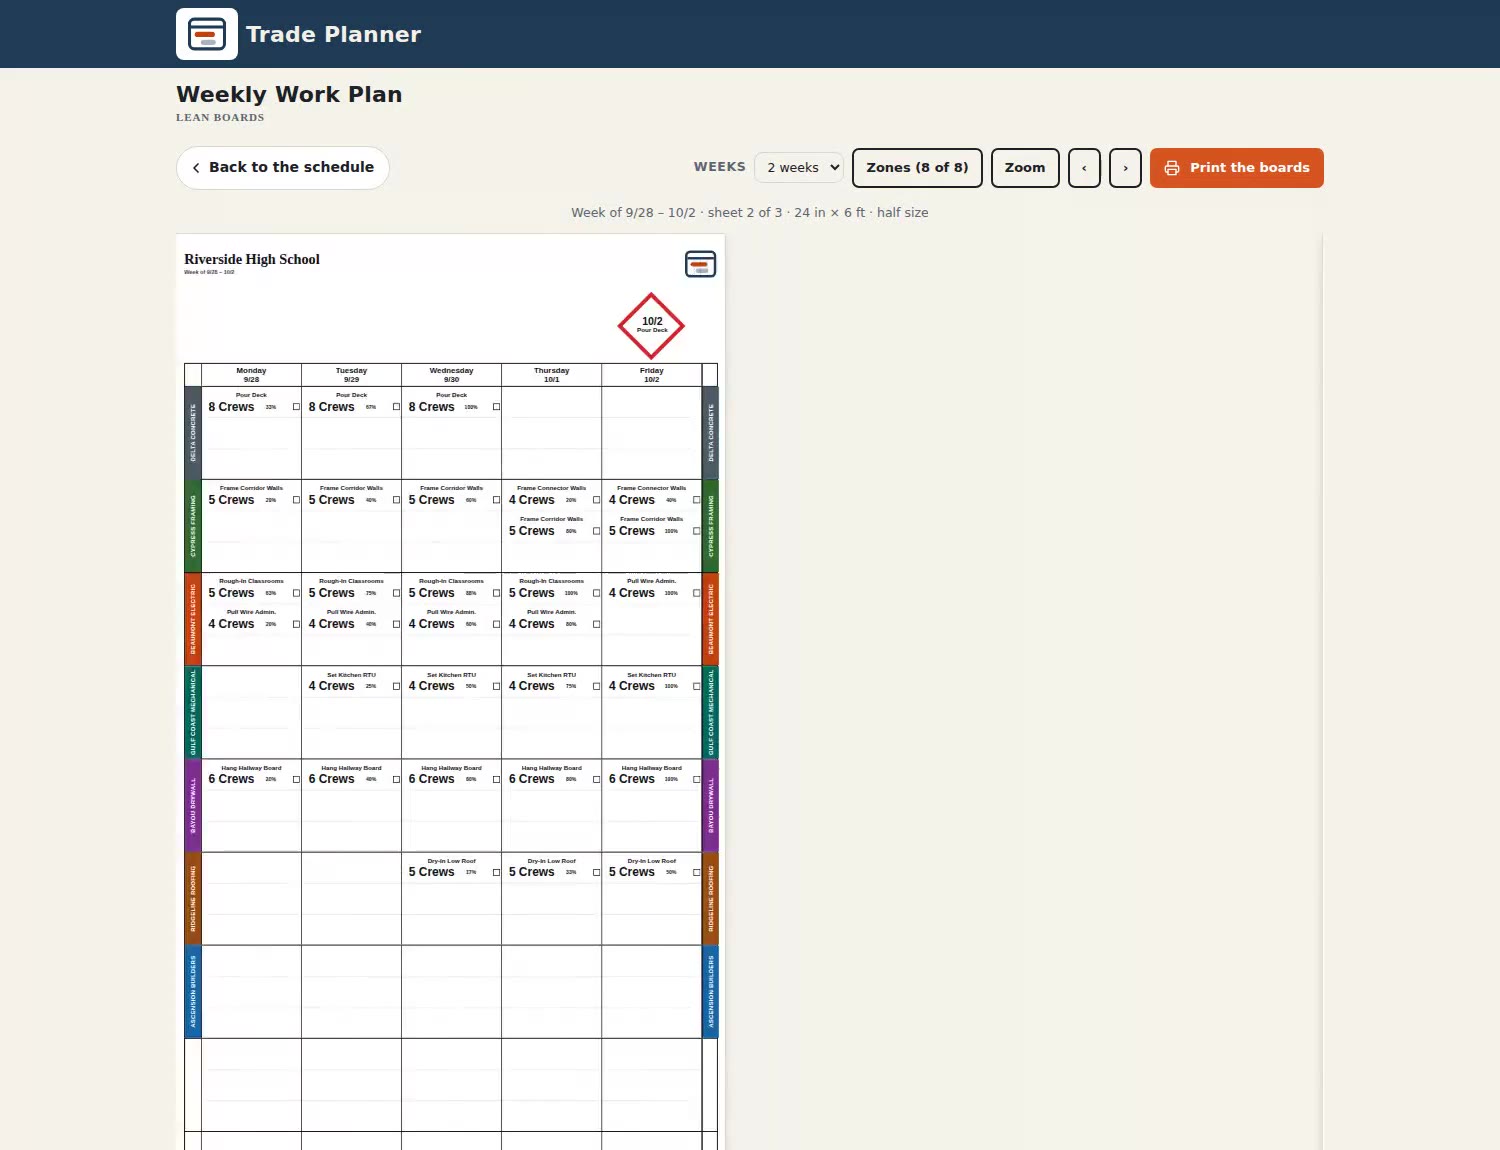Open the Zones (8 of 8) selector

(x=917, y=168)
